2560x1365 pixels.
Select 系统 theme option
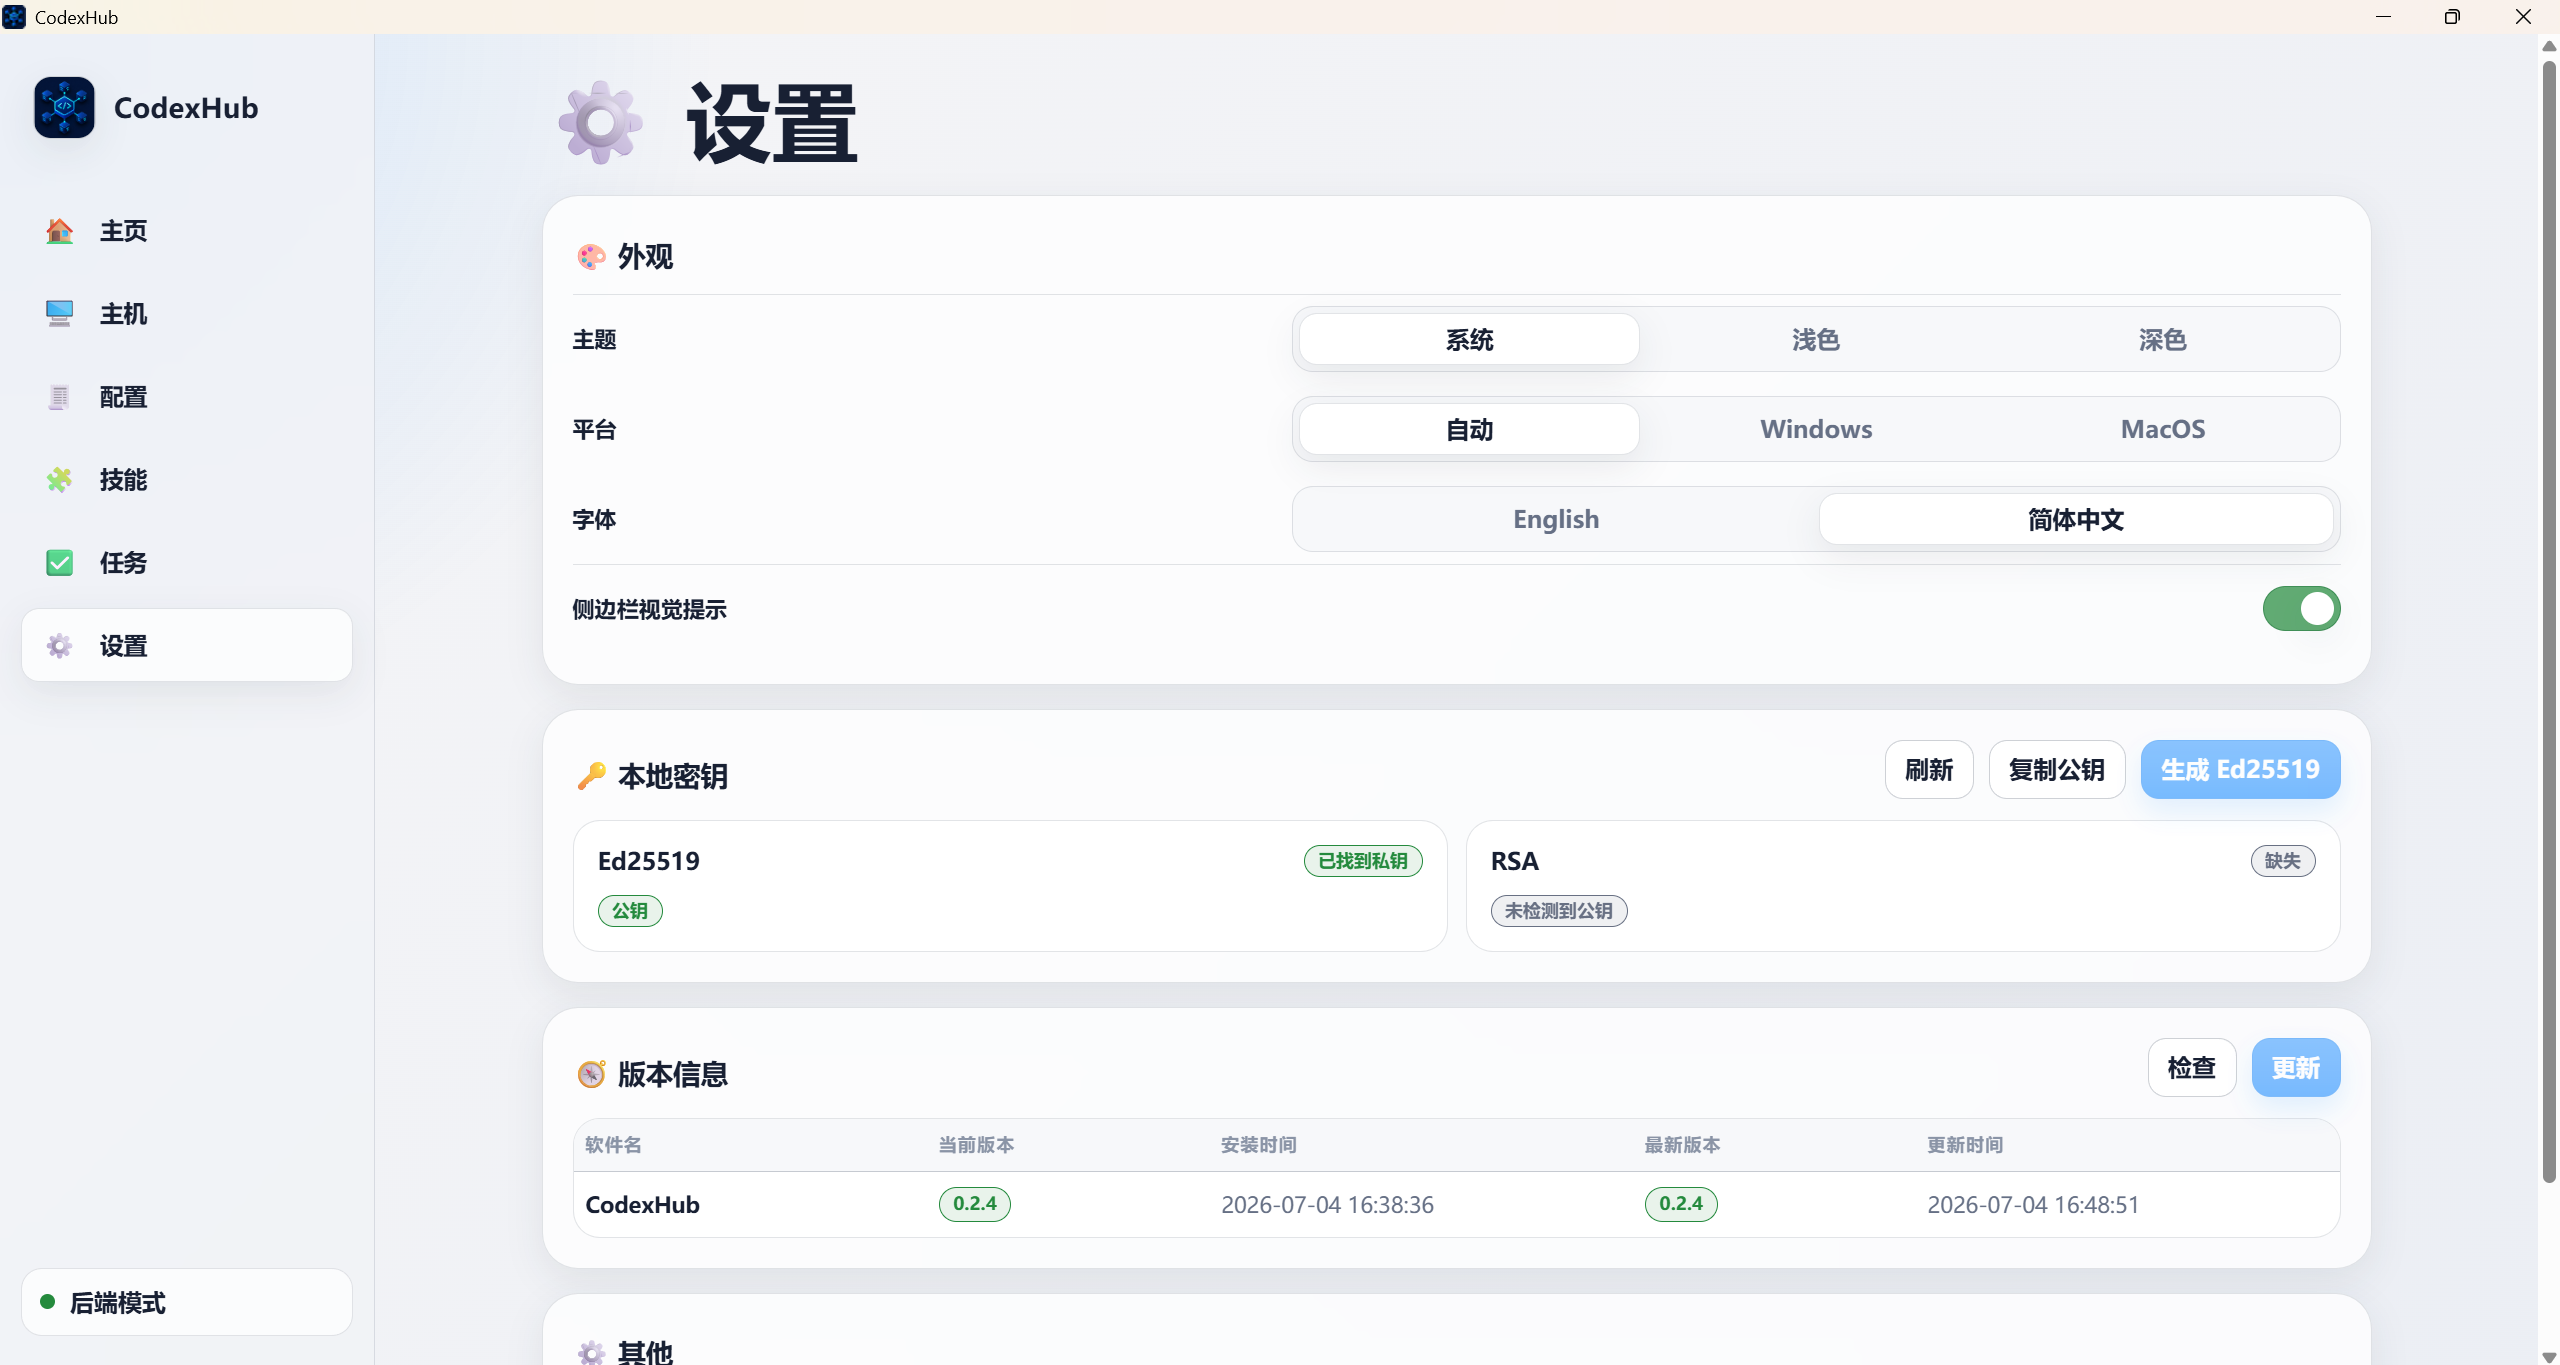point(1469,340)
